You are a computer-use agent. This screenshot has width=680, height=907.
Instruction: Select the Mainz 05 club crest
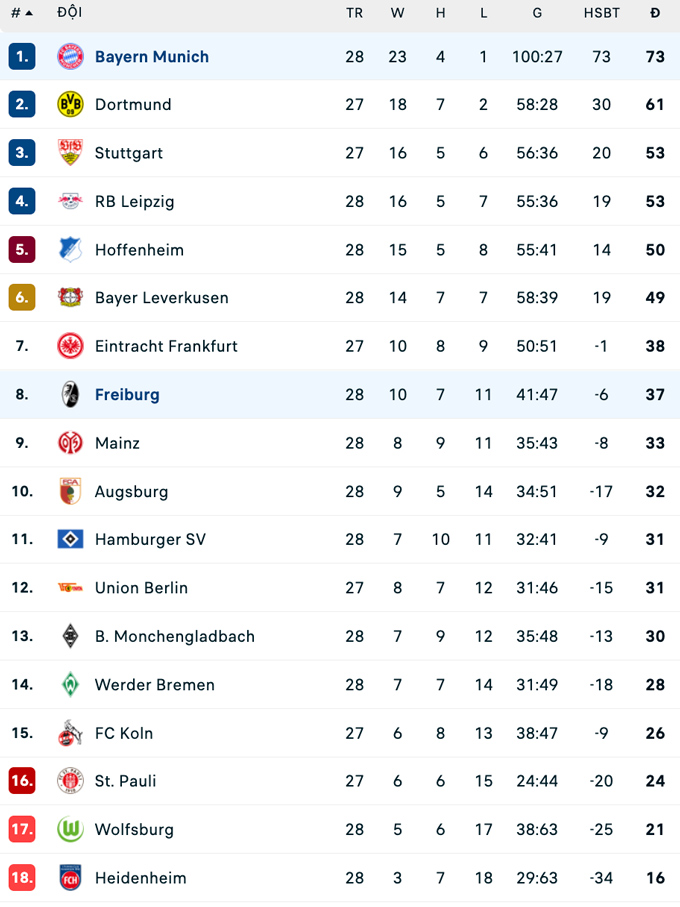[70, 443]
